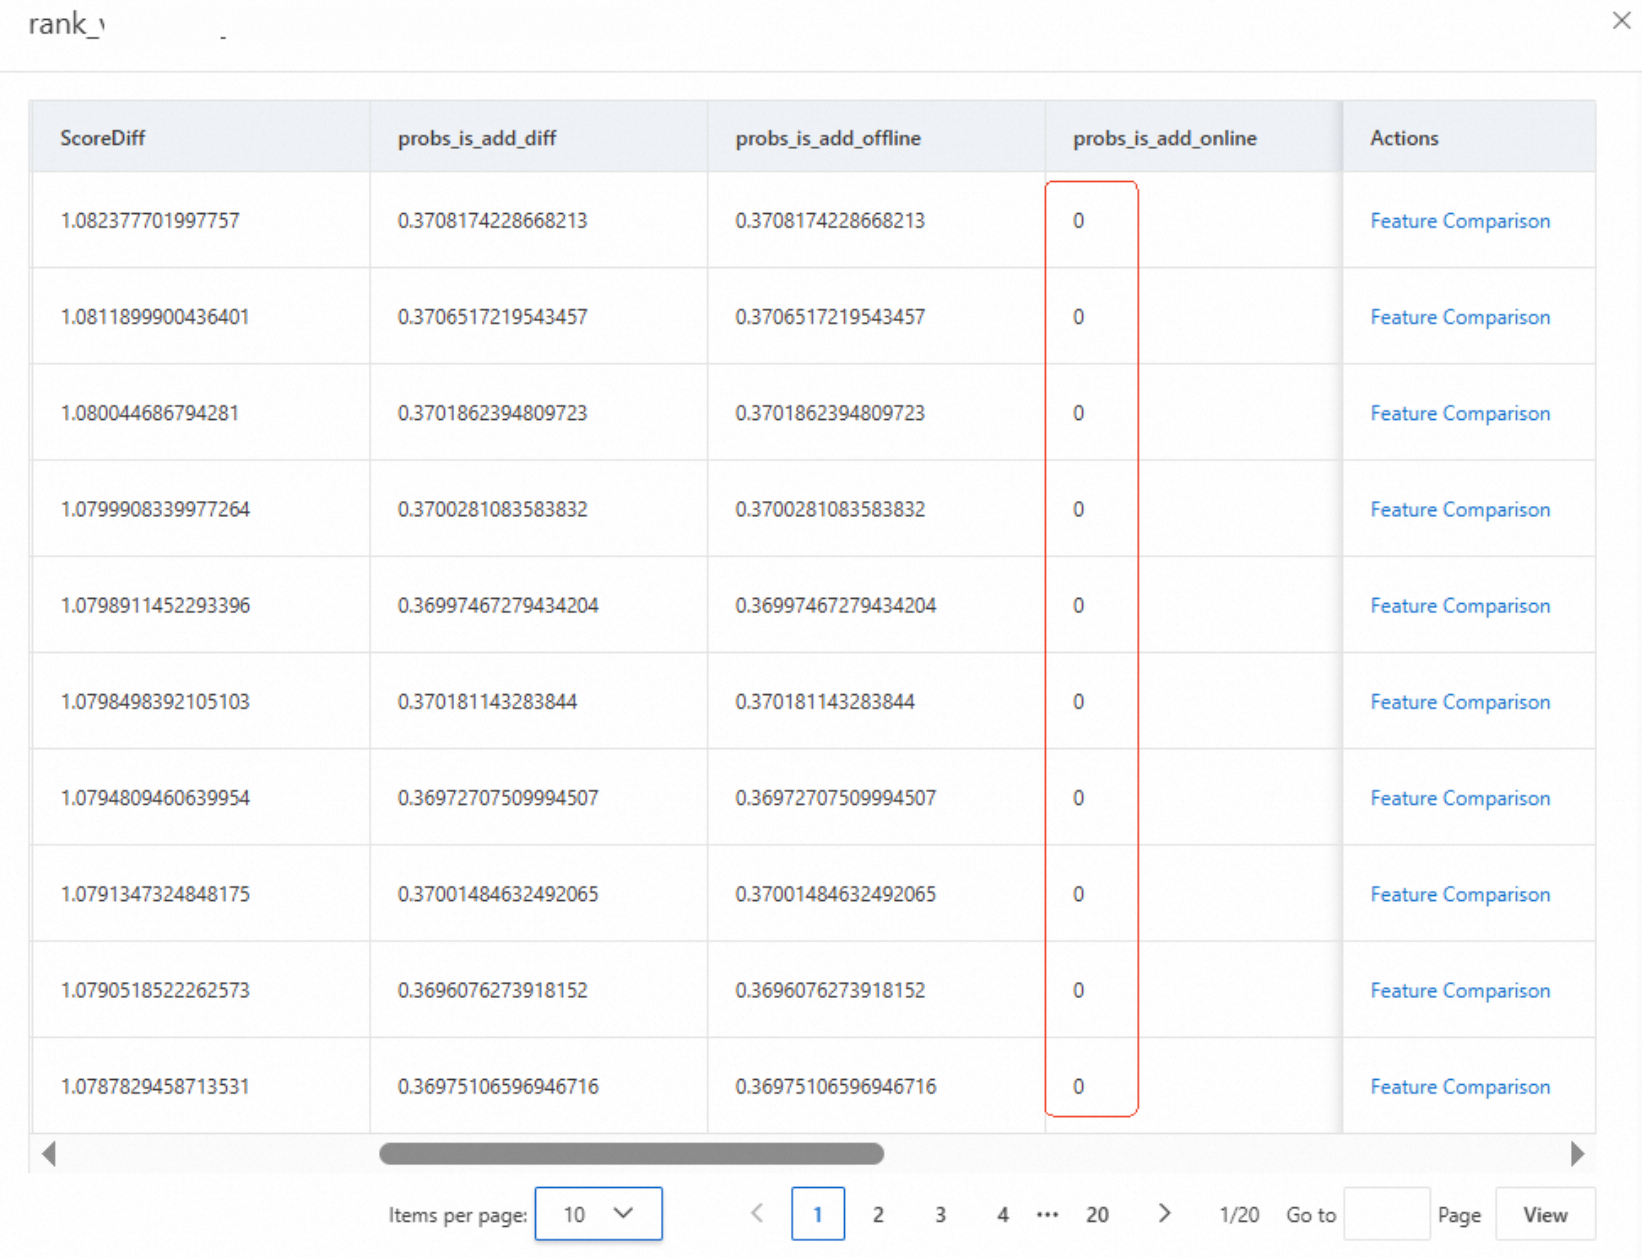Image resolution: width=1642 pixels, height=1258 pixels.
Task: Open Feature Comparison for ScoreDiff 1.0787829458713531
Action: pyautogui.click(x=1460, y=1086)
